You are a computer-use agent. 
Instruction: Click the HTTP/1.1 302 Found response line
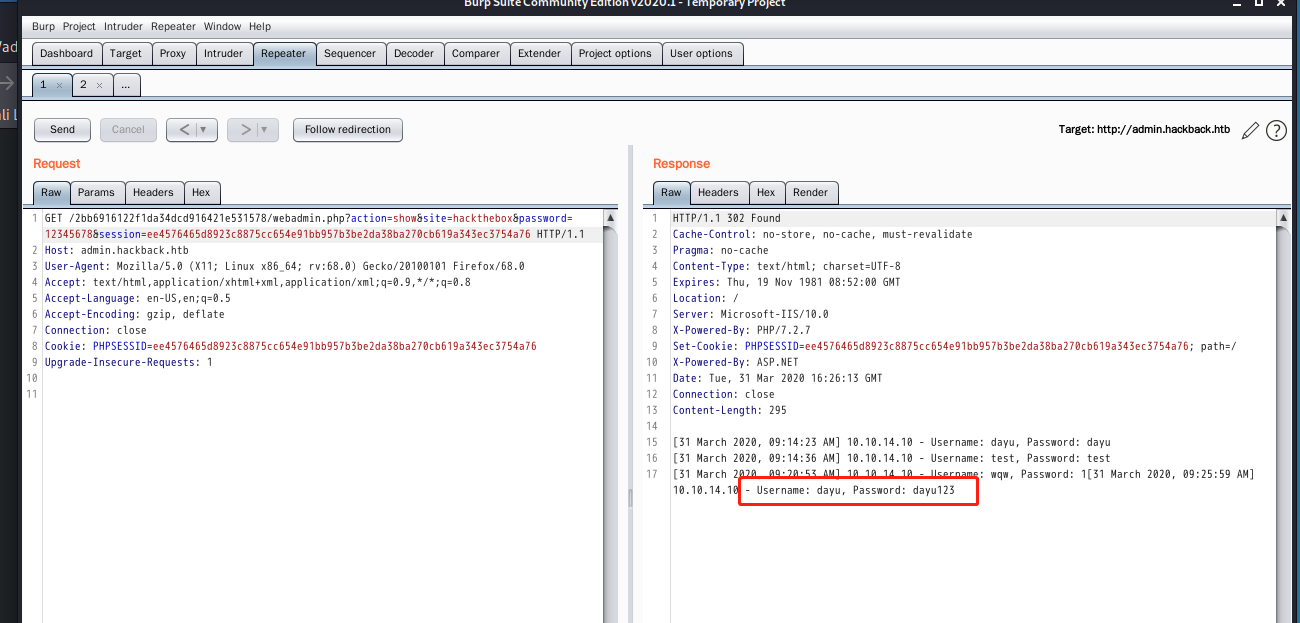point(727,218)
